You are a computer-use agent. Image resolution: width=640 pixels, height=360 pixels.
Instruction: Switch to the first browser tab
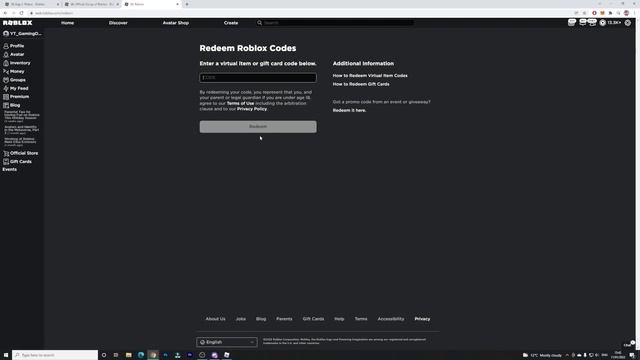(x=31, y=4)
